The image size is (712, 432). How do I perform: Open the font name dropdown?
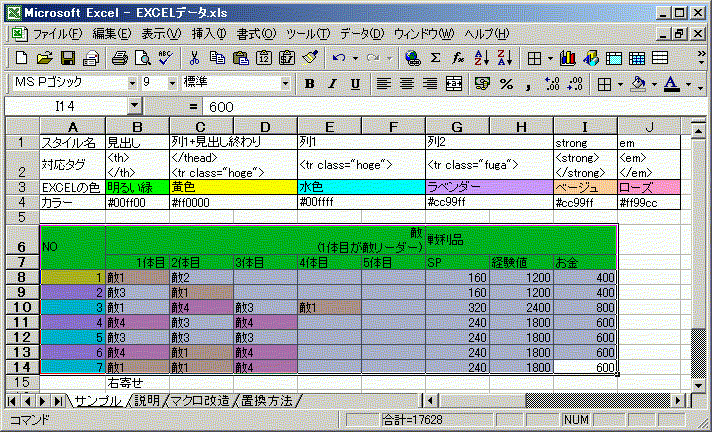(132, 84)
